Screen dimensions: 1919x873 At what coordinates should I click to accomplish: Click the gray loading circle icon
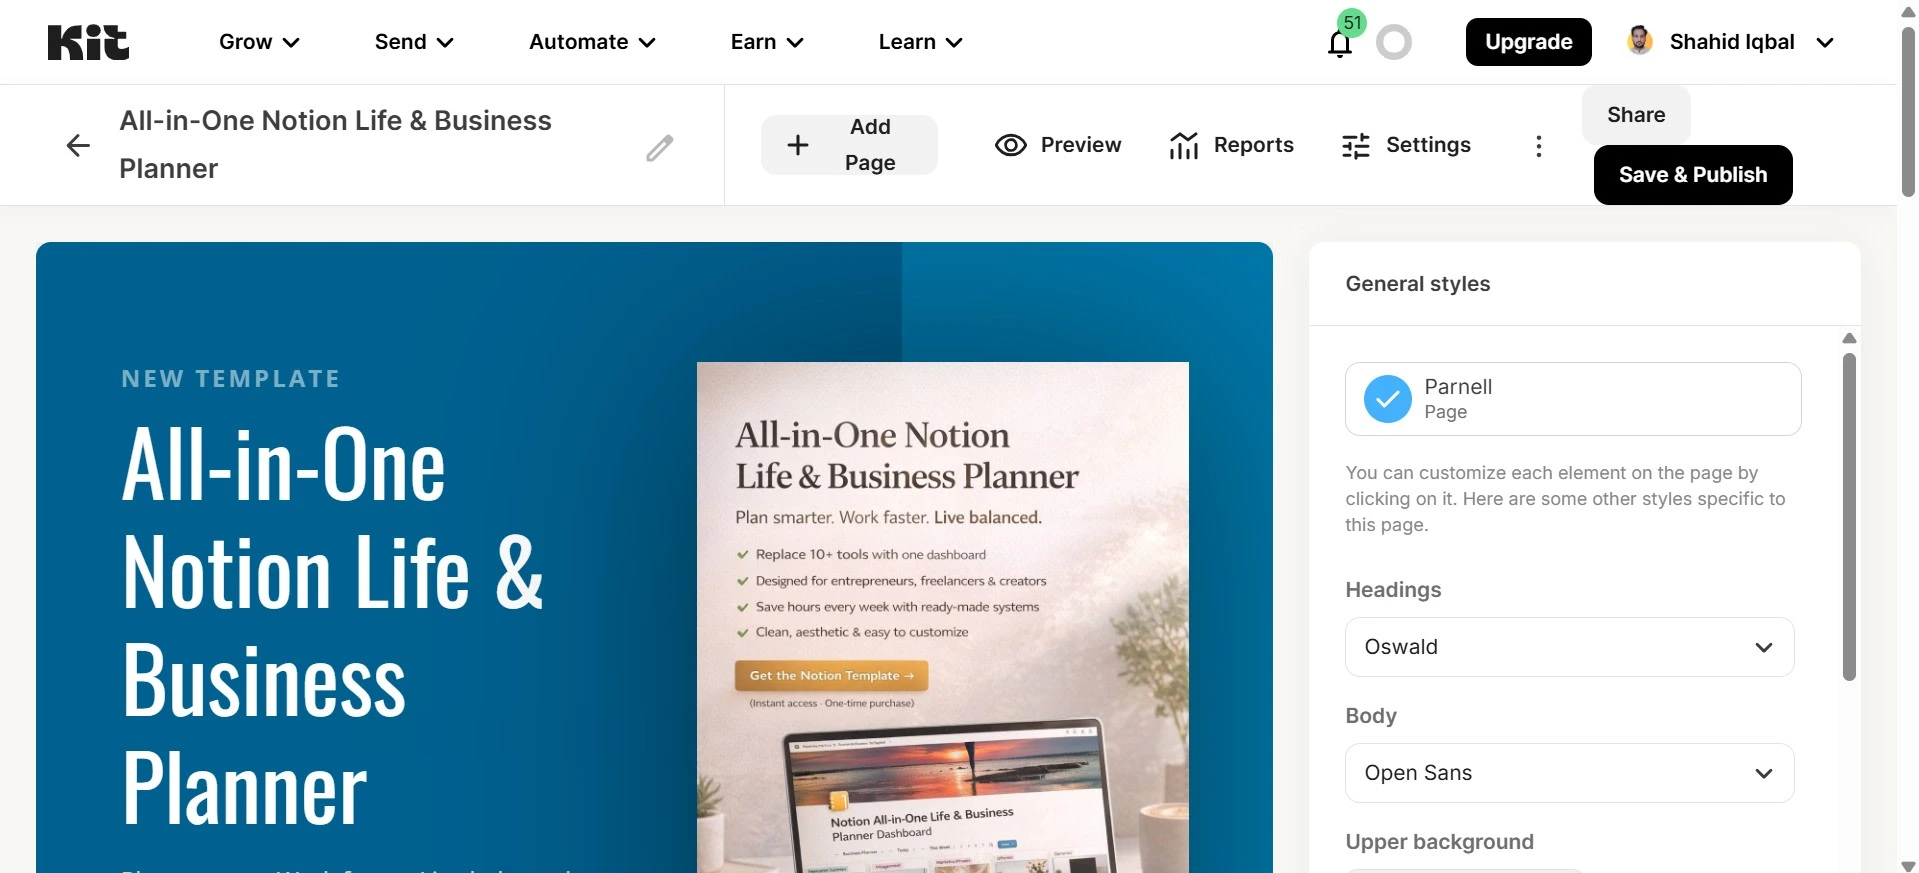pyautogui.click(x=1394, y=42)
